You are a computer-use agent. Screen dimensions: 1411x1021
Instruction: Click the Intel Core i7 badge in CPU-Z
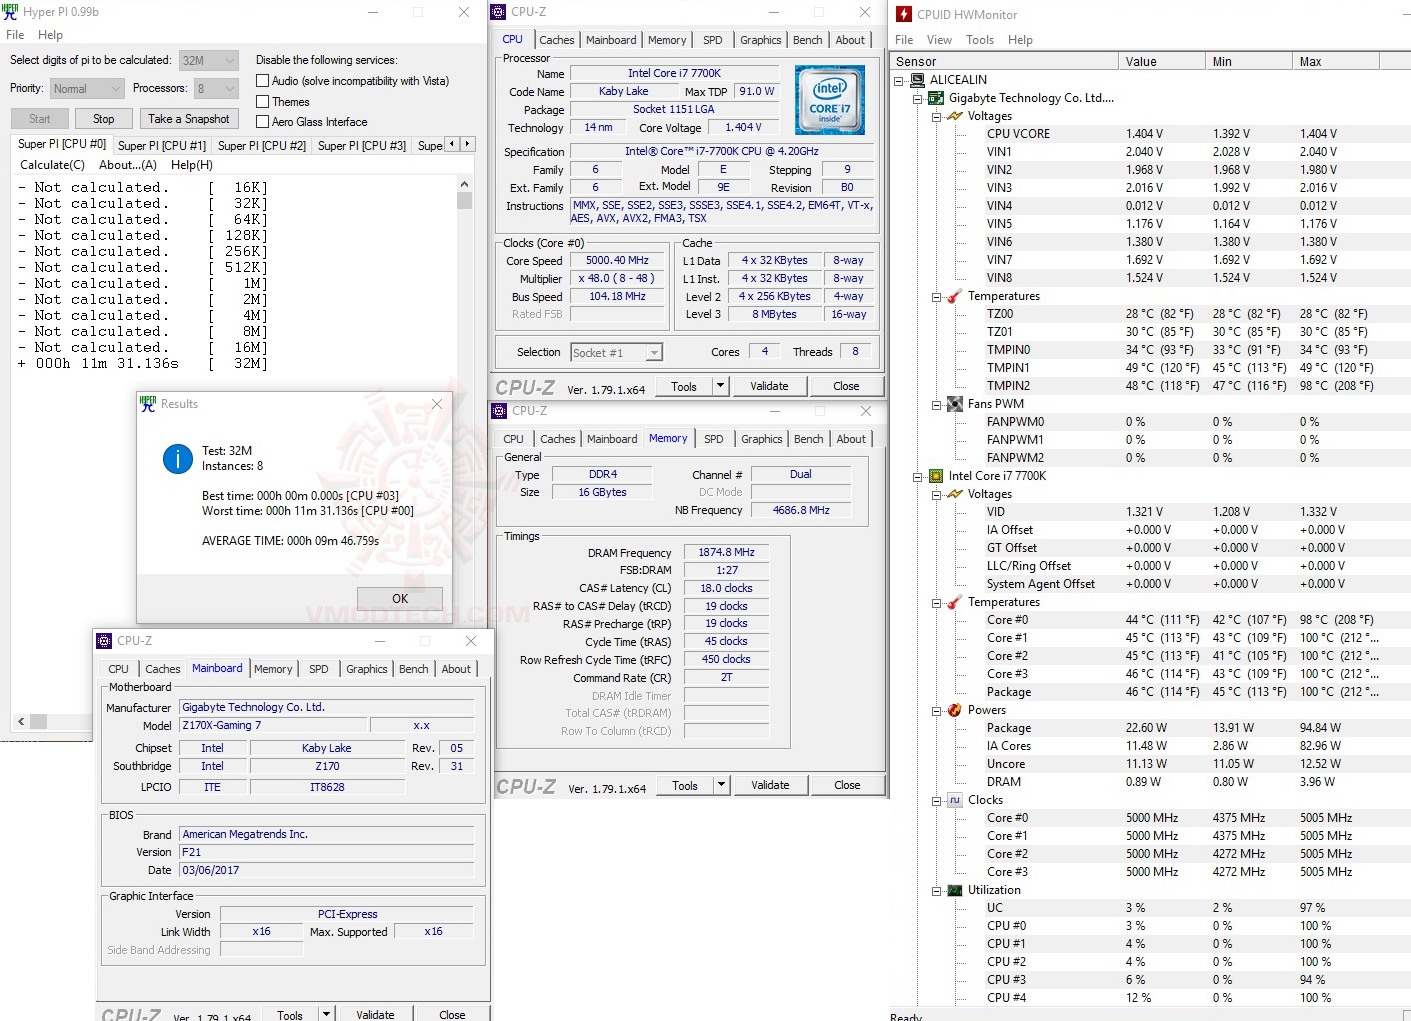[x=829, y=99]
